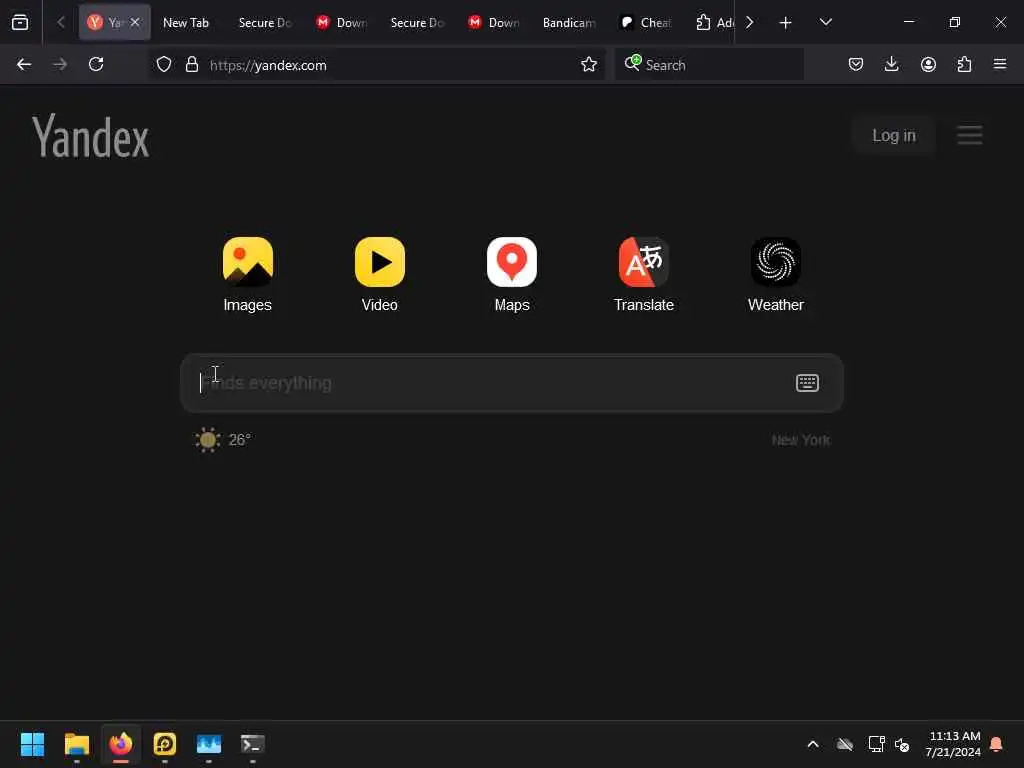Open File Explorer from taskbar

[76, 744]
